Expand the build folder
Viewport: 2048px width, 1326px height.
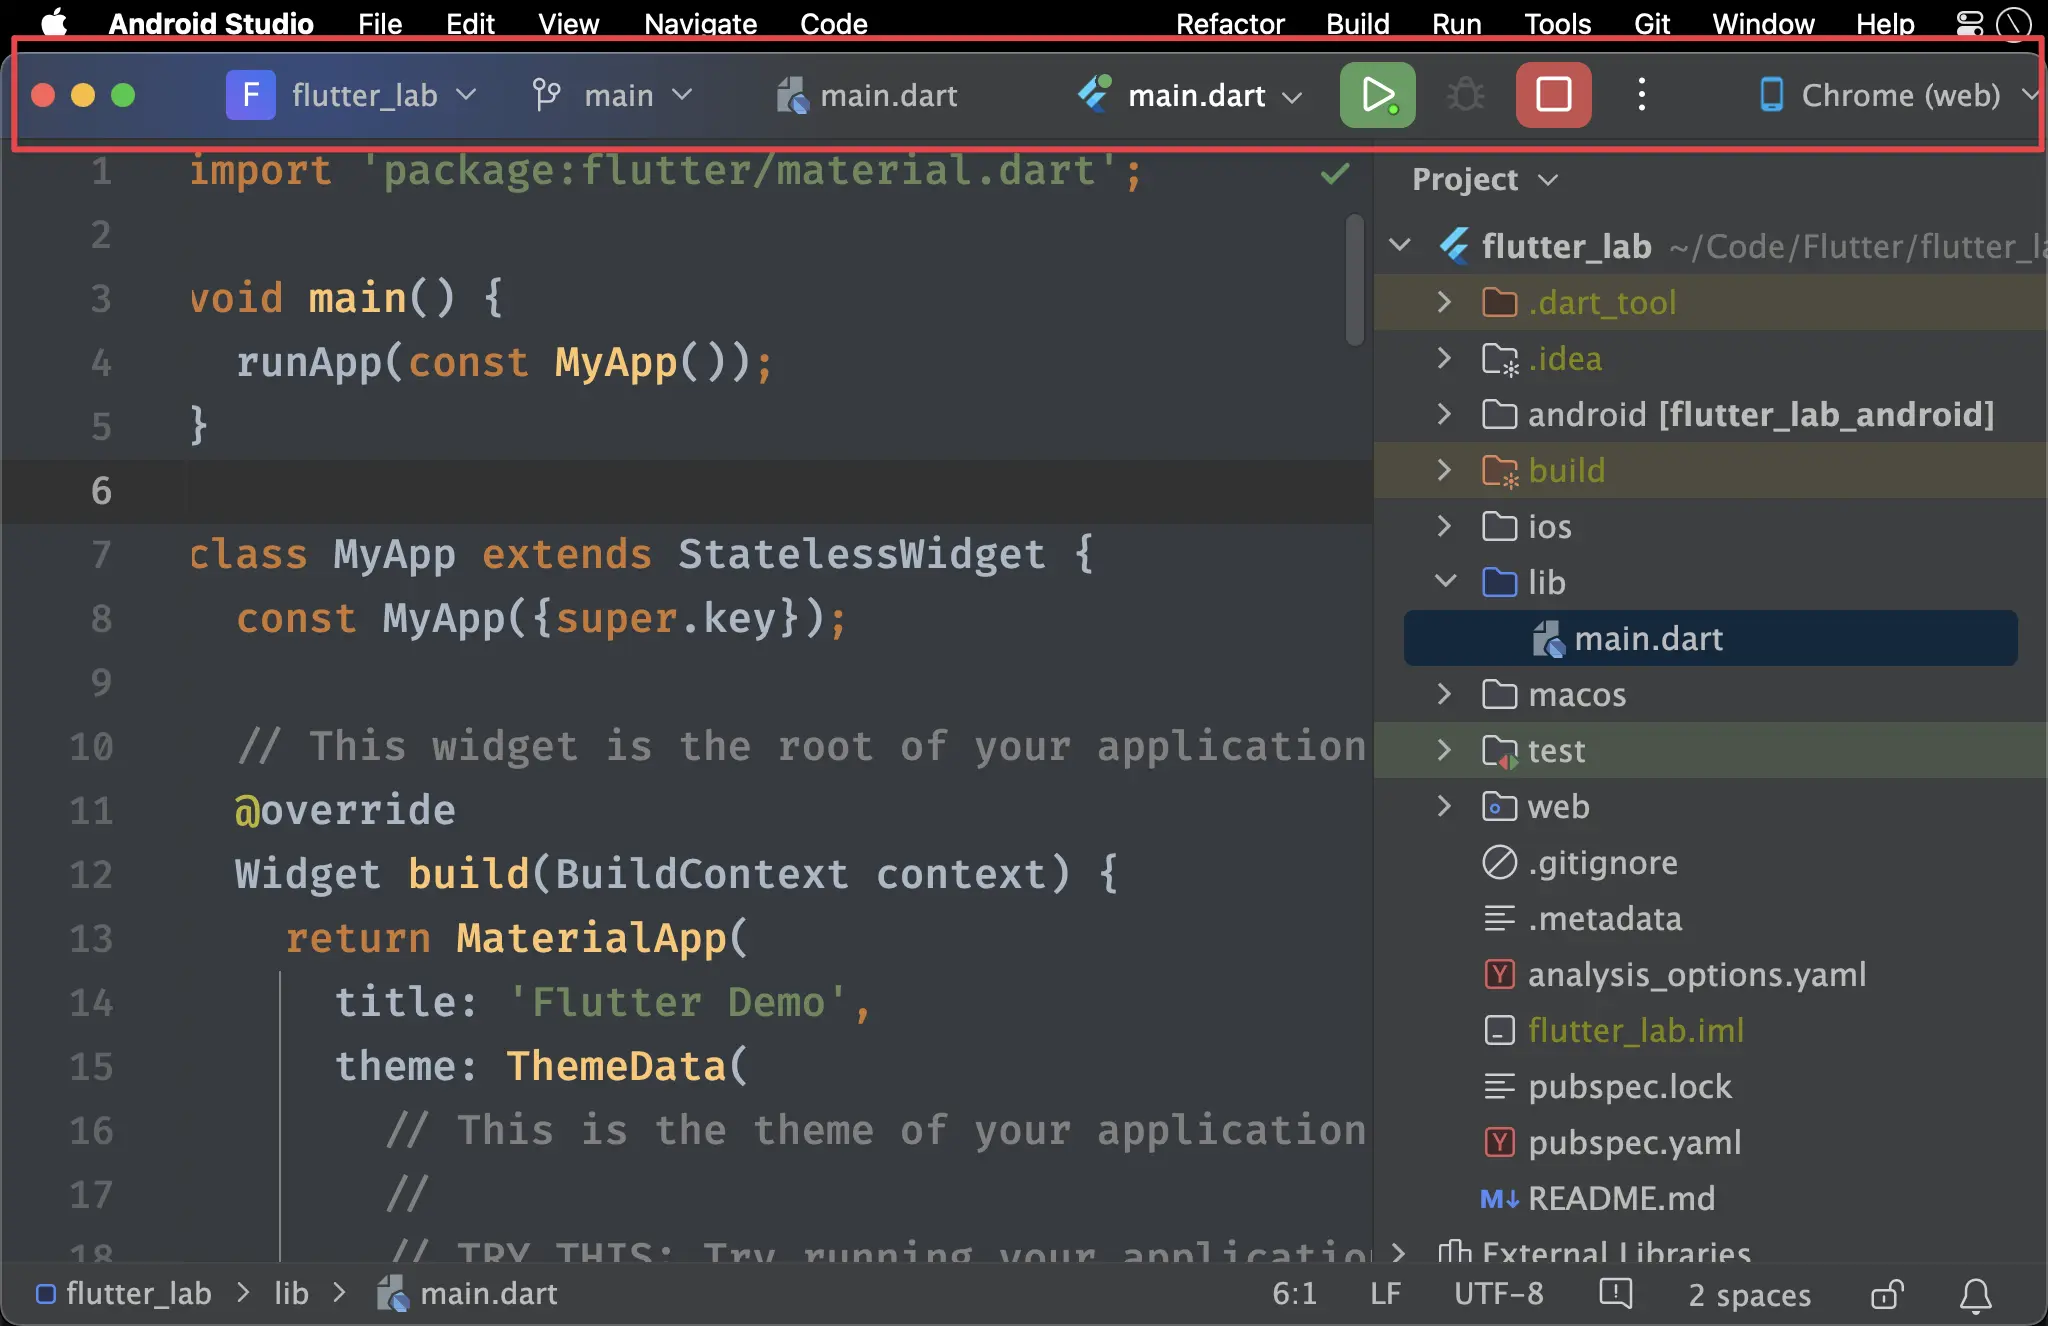[x=1444, y=469]
